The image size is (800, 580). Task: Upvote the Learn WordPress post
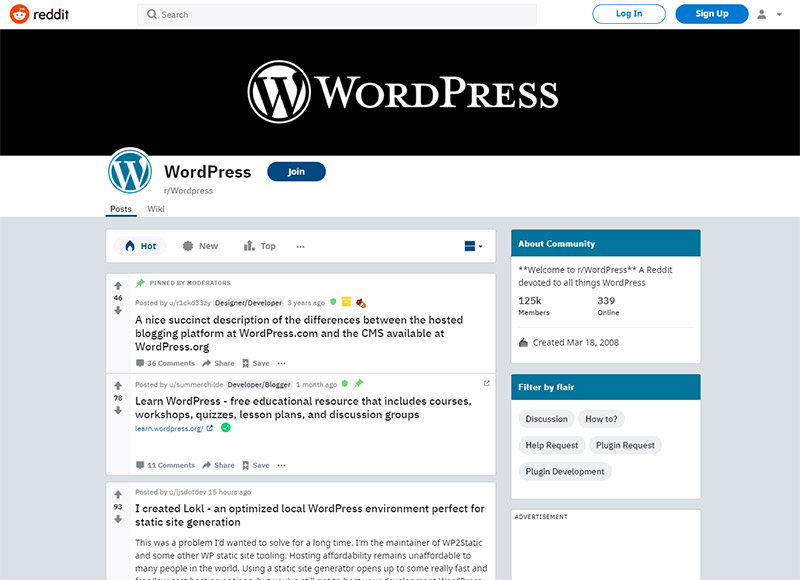118,386
